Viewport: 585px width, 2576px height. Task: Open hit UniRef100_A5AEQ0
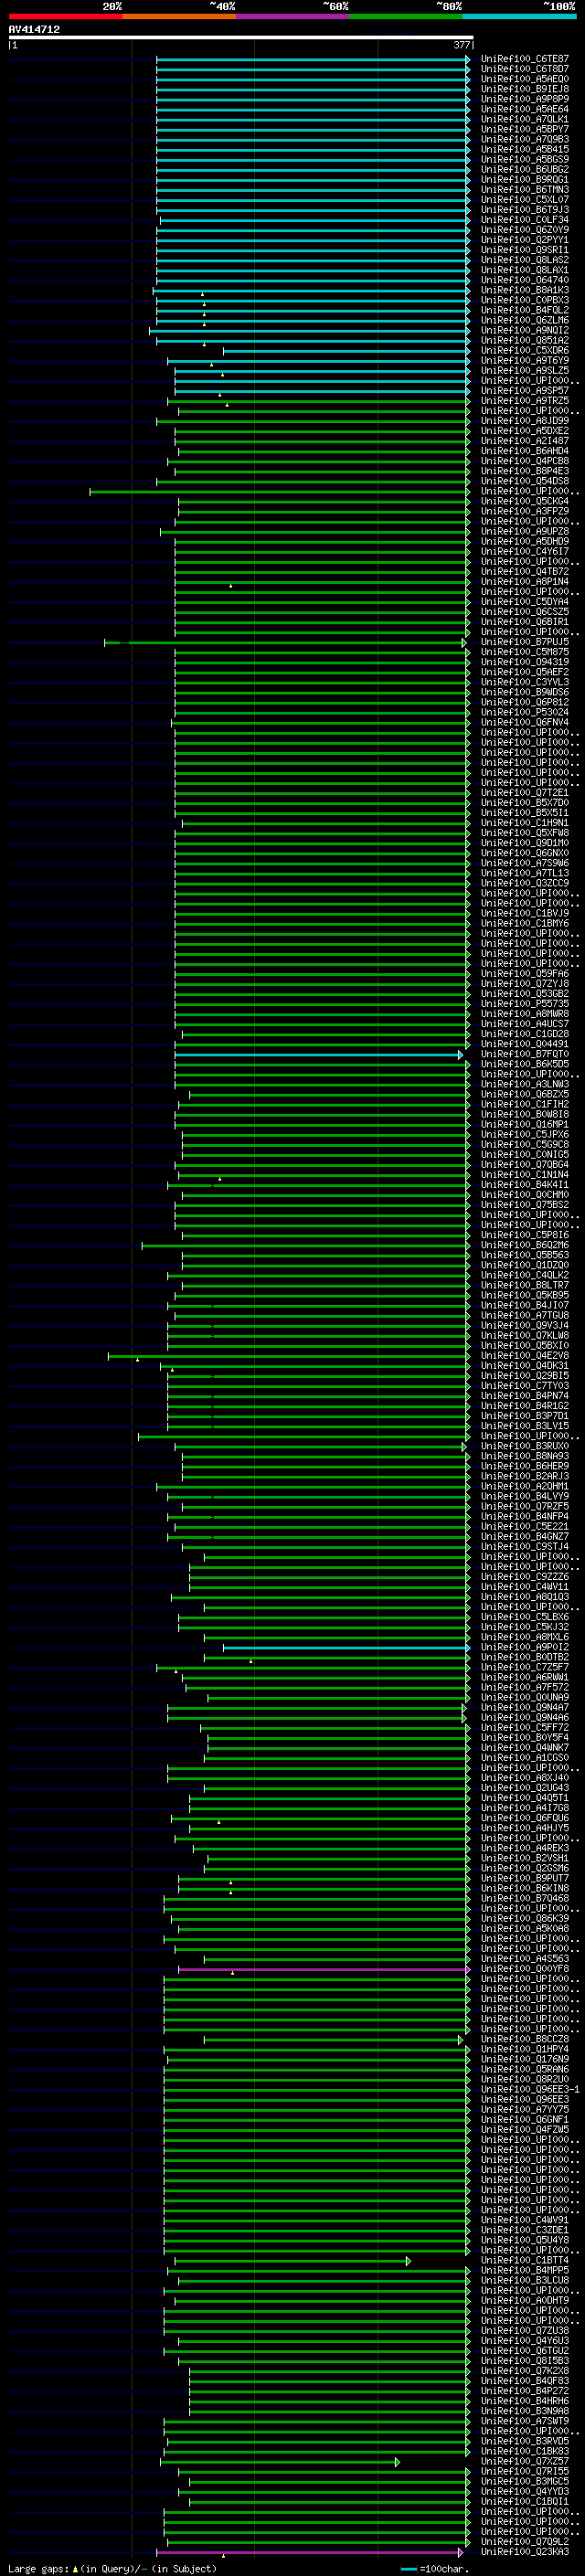pyautogui.click(x=525, y=79)
